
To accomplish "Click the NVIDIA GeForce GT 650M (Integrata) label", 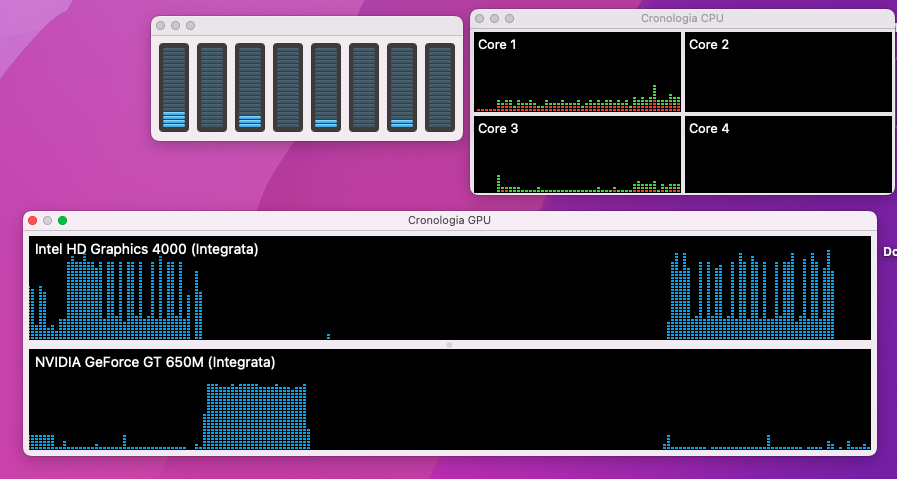I will [155, 362].
